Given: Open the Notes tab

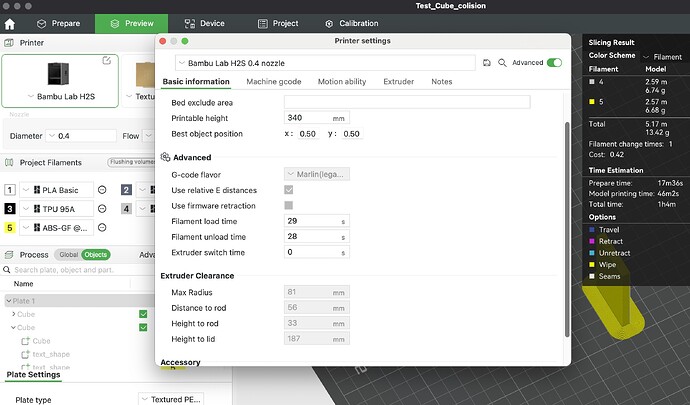Looking at the screenshot, I should pyautogui.click(x=442, y=81).
